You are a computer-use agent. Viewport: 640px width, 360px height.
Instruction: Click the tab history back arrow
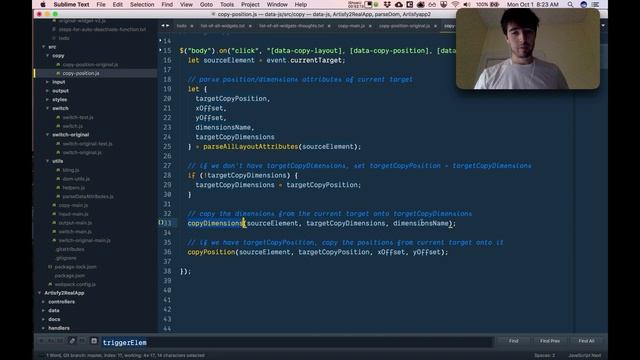click(x=162, y=26)
